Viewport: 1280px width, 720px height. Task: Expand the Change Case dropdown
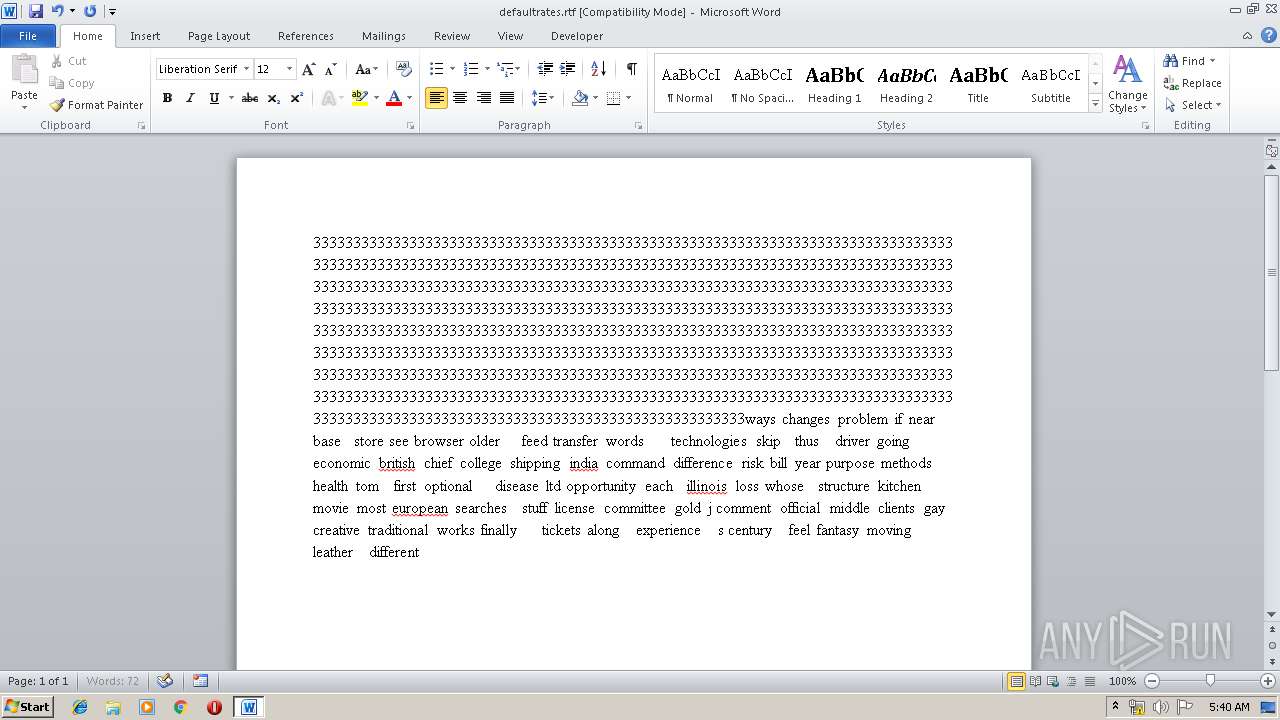pyautogui.click(x=366, y=69)
